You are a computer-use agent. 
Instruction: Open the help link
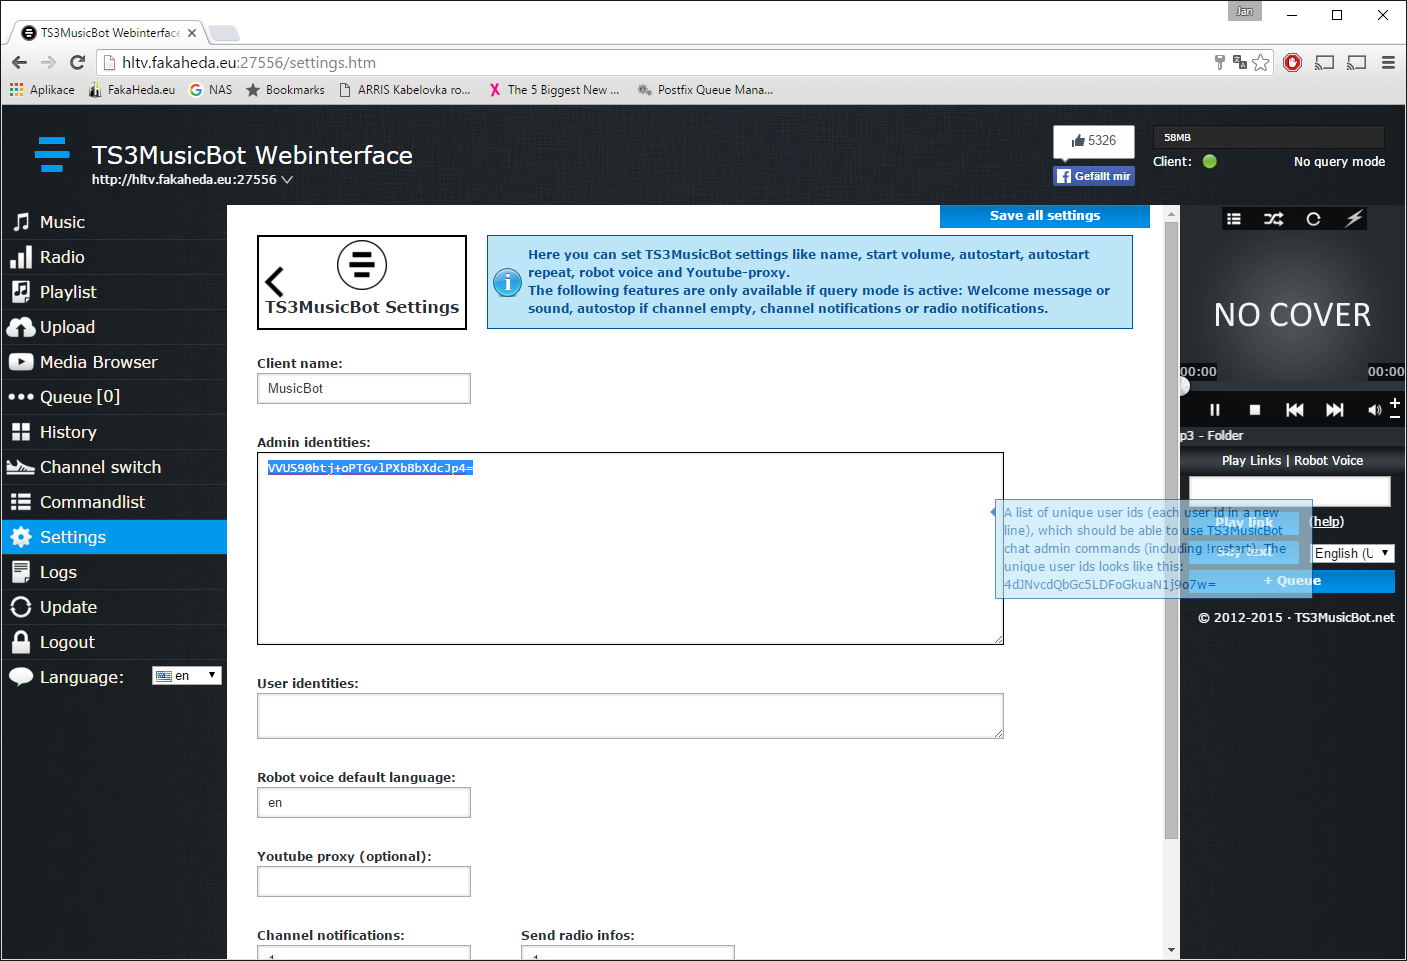(1327, 522)
